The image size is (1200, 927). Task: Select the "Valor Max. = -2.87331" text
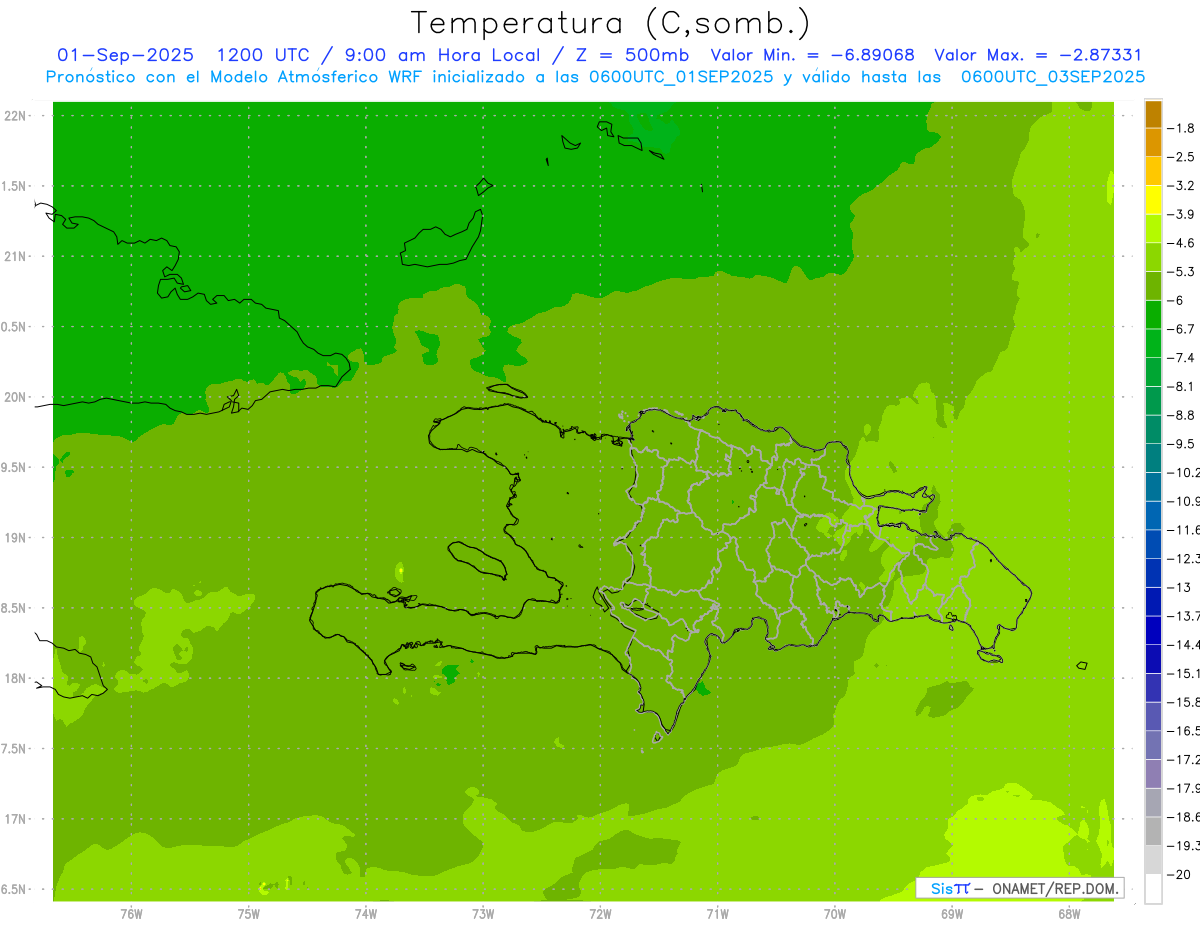pyautogui.click(x=1038, y=55)
